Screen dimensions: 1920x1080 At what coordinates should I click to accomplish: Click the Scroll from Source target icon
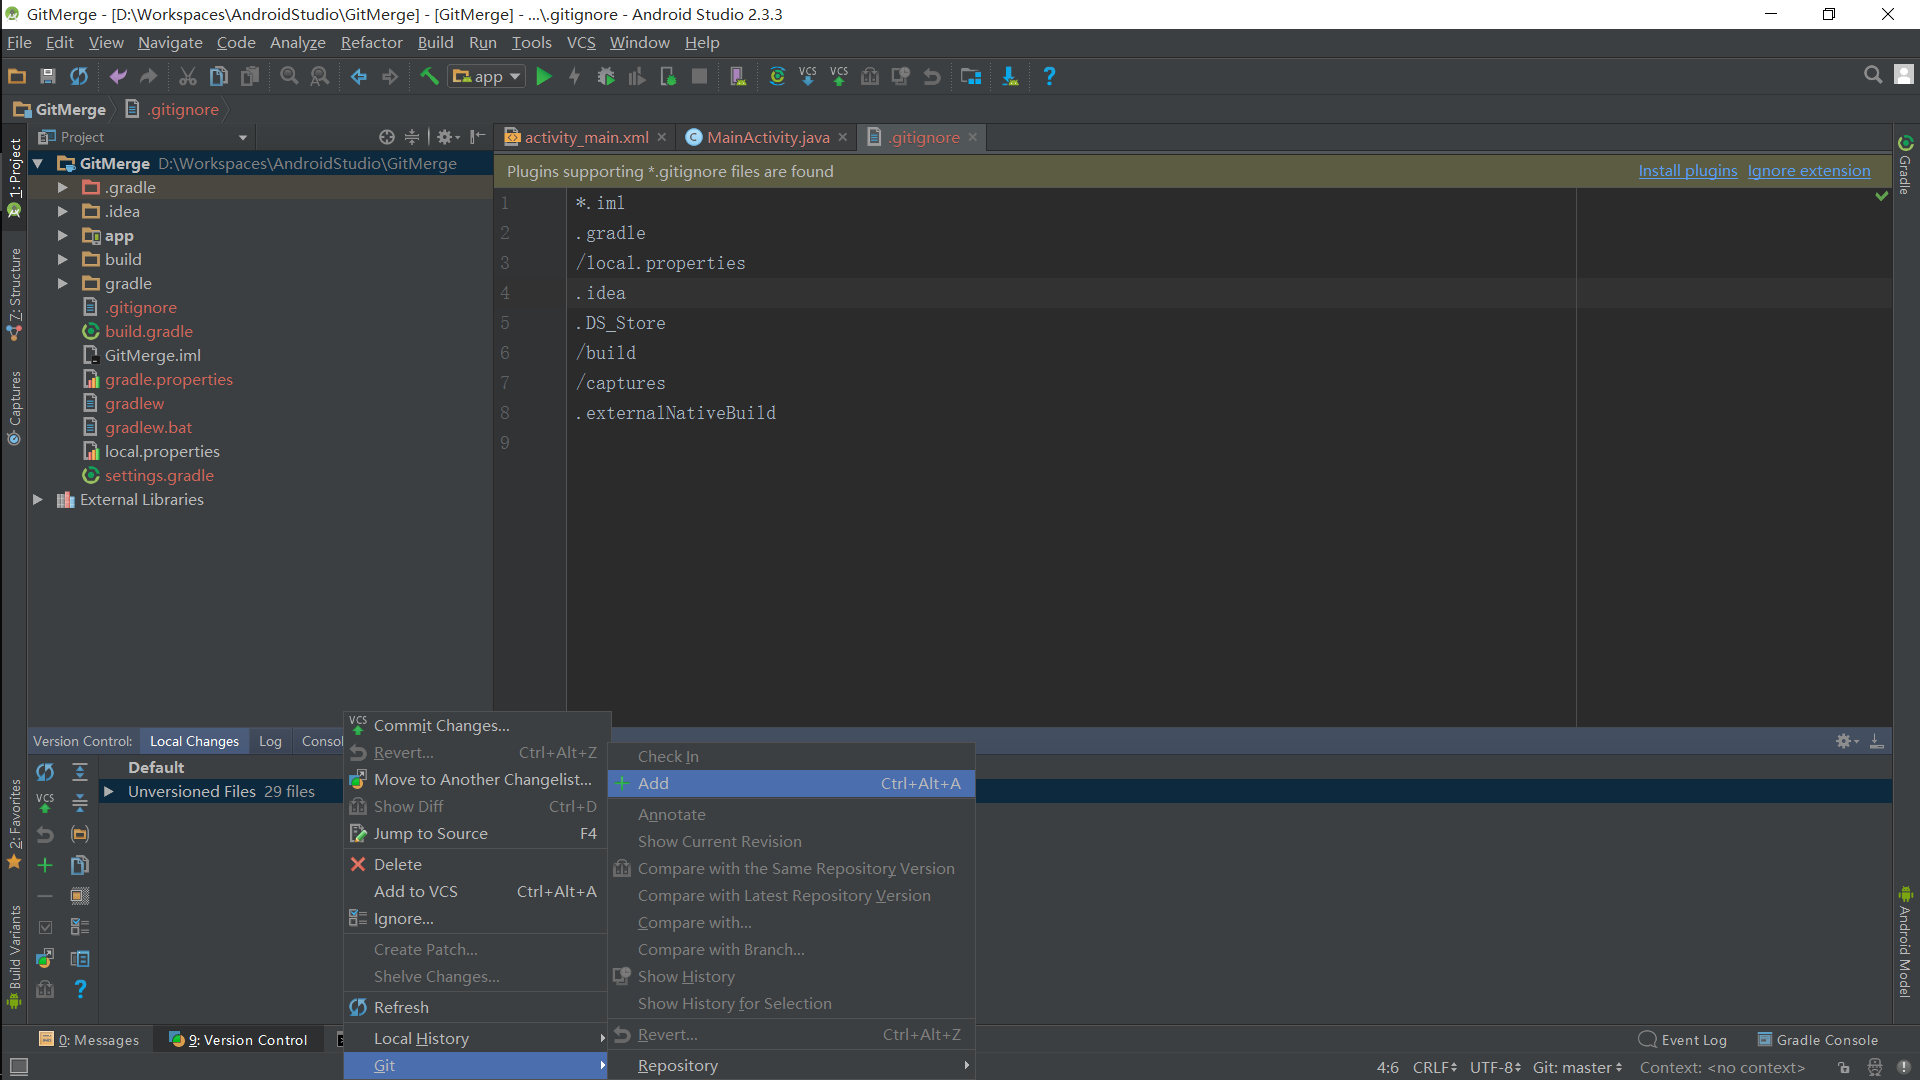[x=387, y=137]
